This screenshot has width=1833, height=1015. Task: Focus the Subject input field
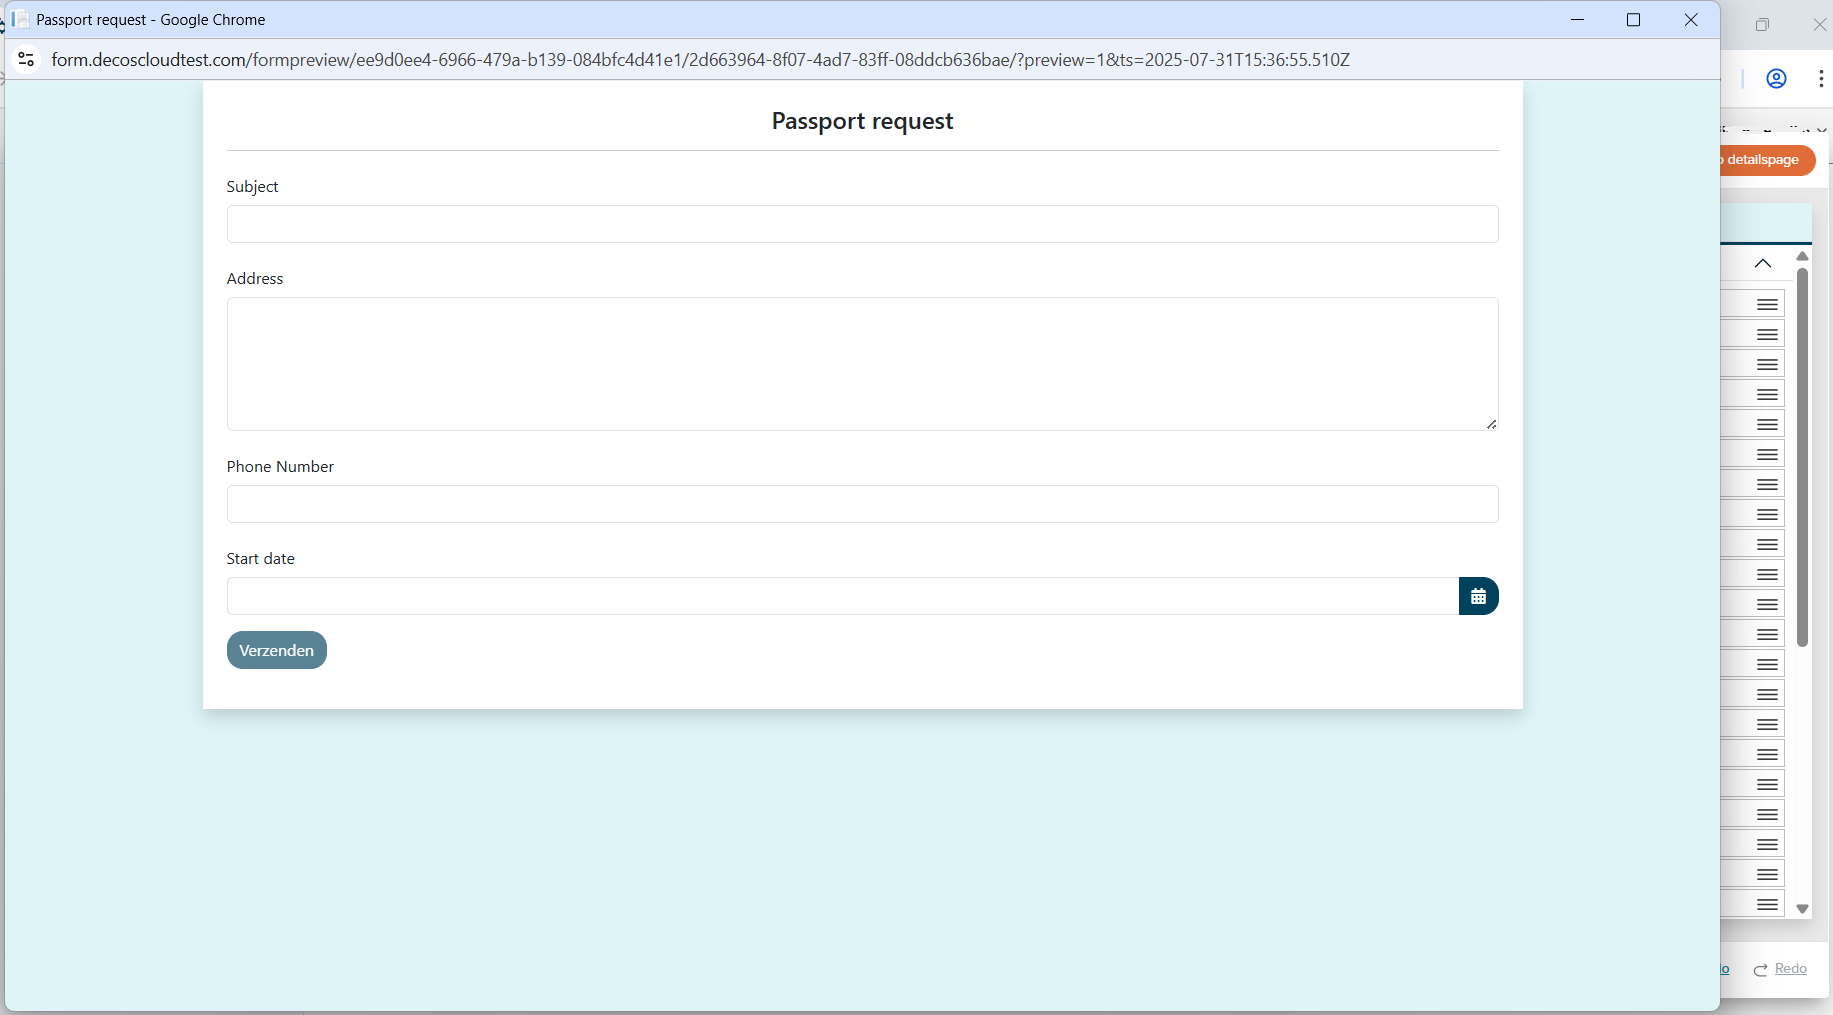click(x=862, y=224)
